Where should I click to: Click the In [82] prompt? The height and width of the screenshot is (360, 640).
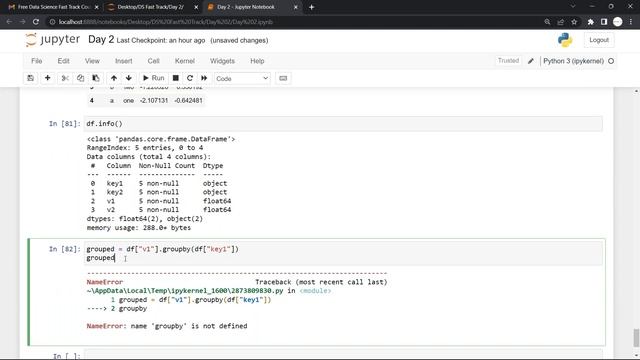(64, 249)
